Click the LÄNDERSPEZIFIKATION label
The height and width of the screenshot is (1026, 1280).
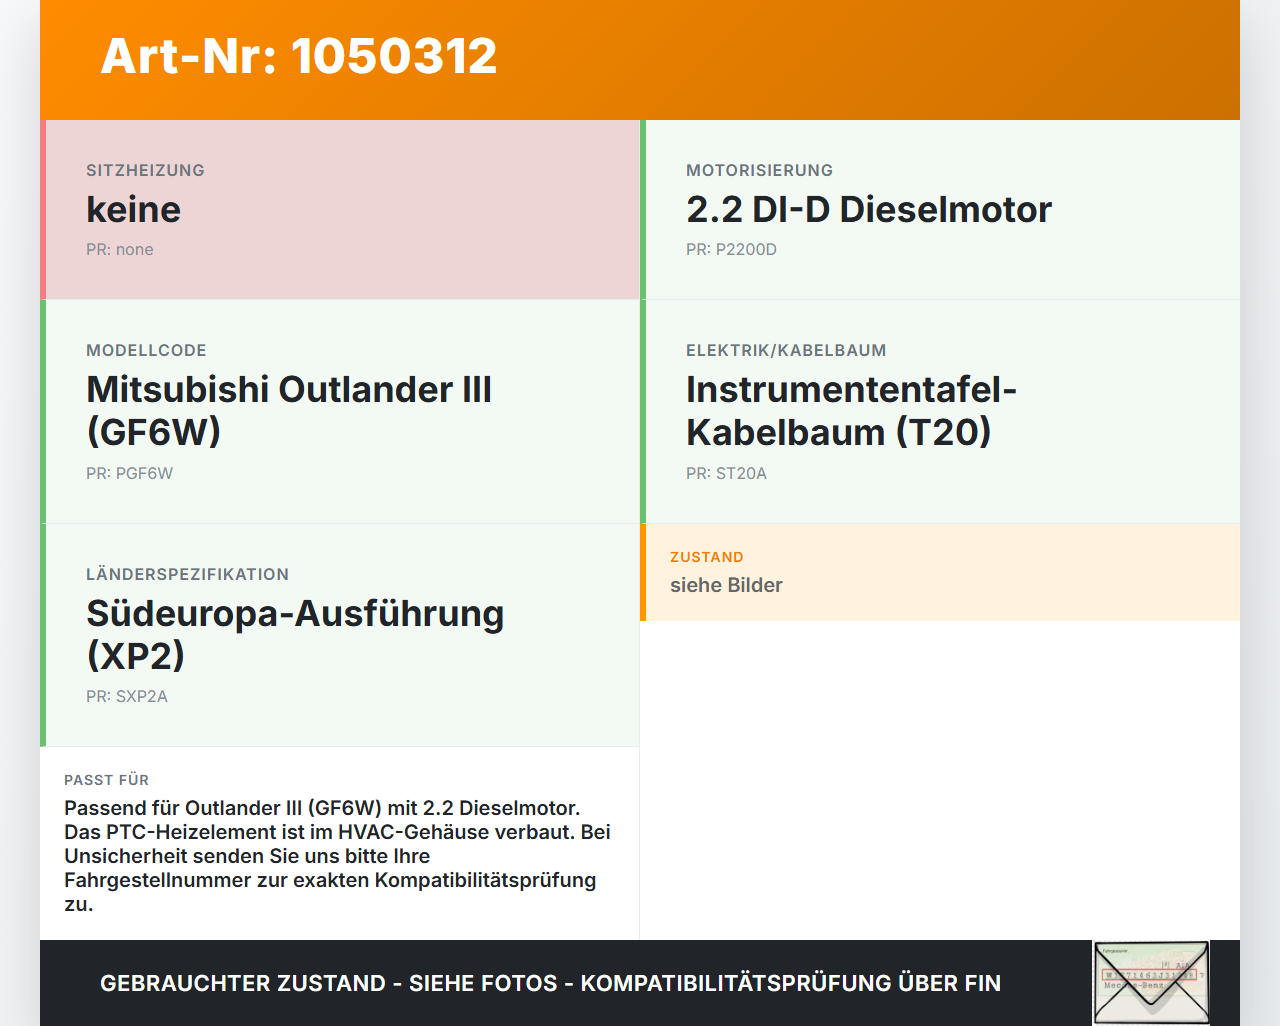click(187, 574)
